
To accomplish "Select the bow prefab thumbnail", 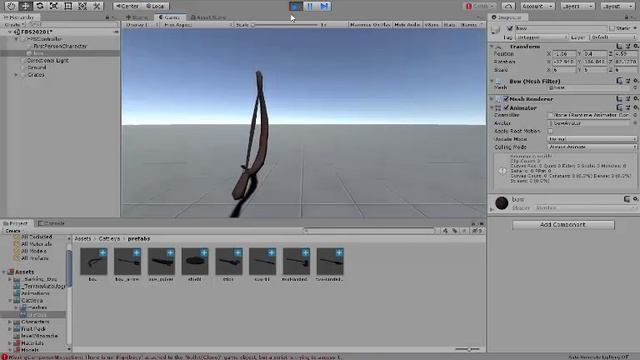I will coord(93,261).
